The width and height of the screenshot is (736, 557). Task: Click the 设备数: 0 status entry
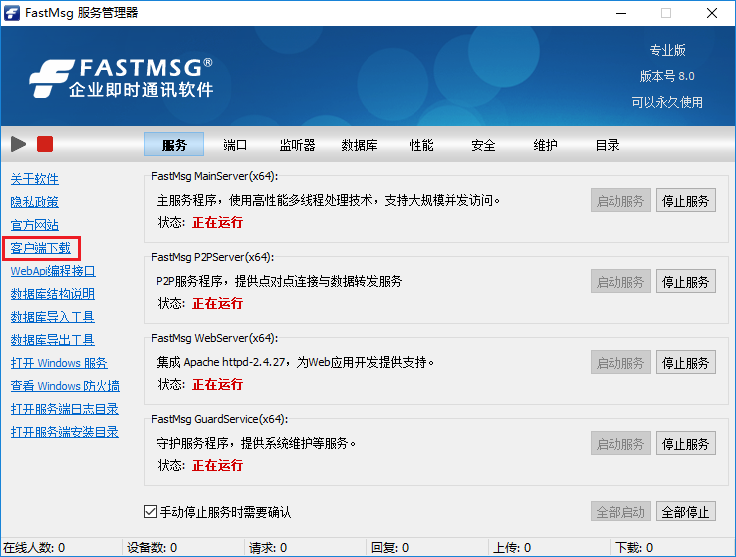click(152, 548)
